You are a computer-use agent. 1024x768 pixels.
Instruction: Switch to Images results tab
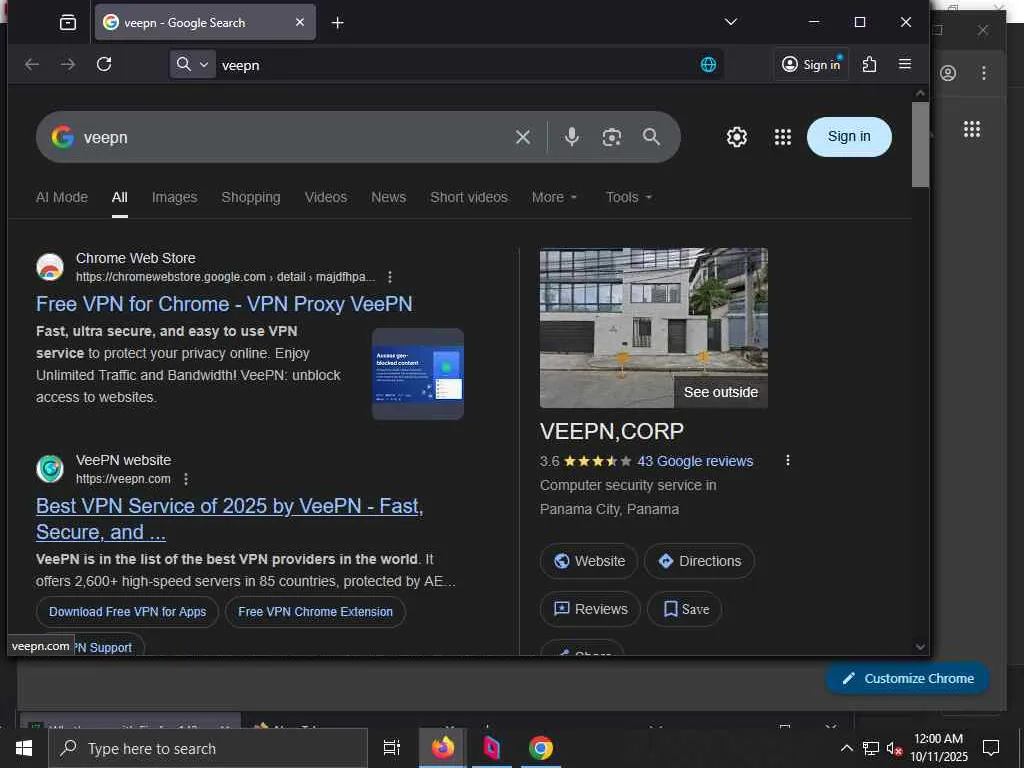[174, 197]
